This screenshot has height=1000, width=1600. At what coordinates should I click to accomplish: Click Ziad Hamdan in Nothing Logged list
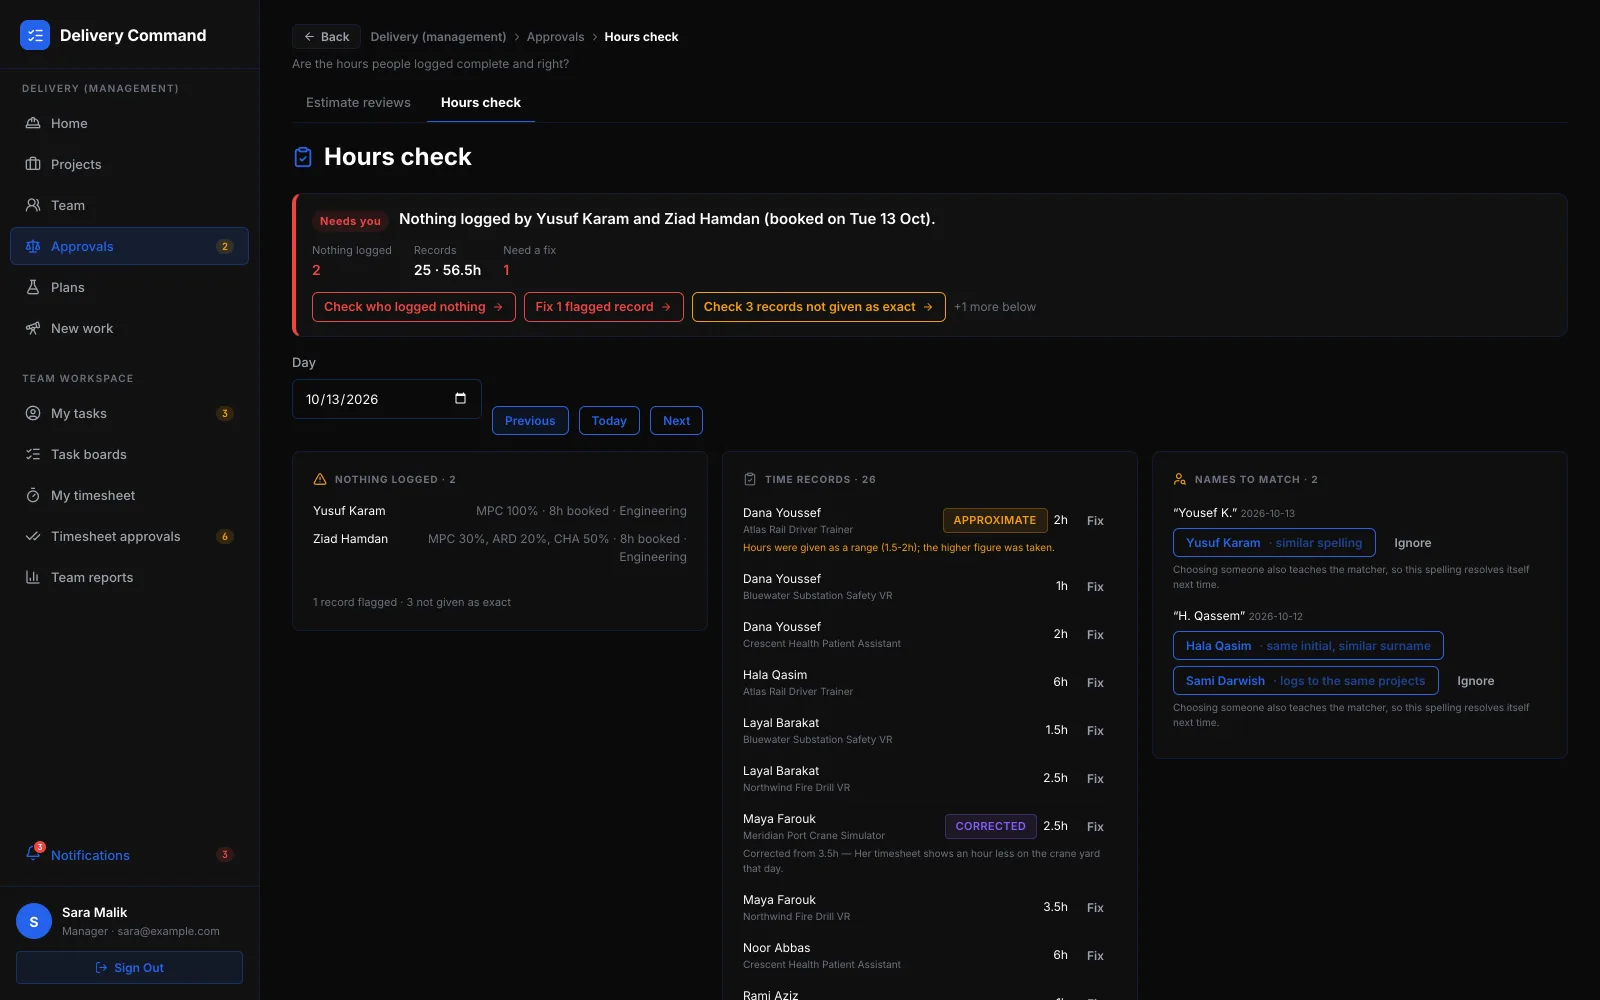pos(350,539)
